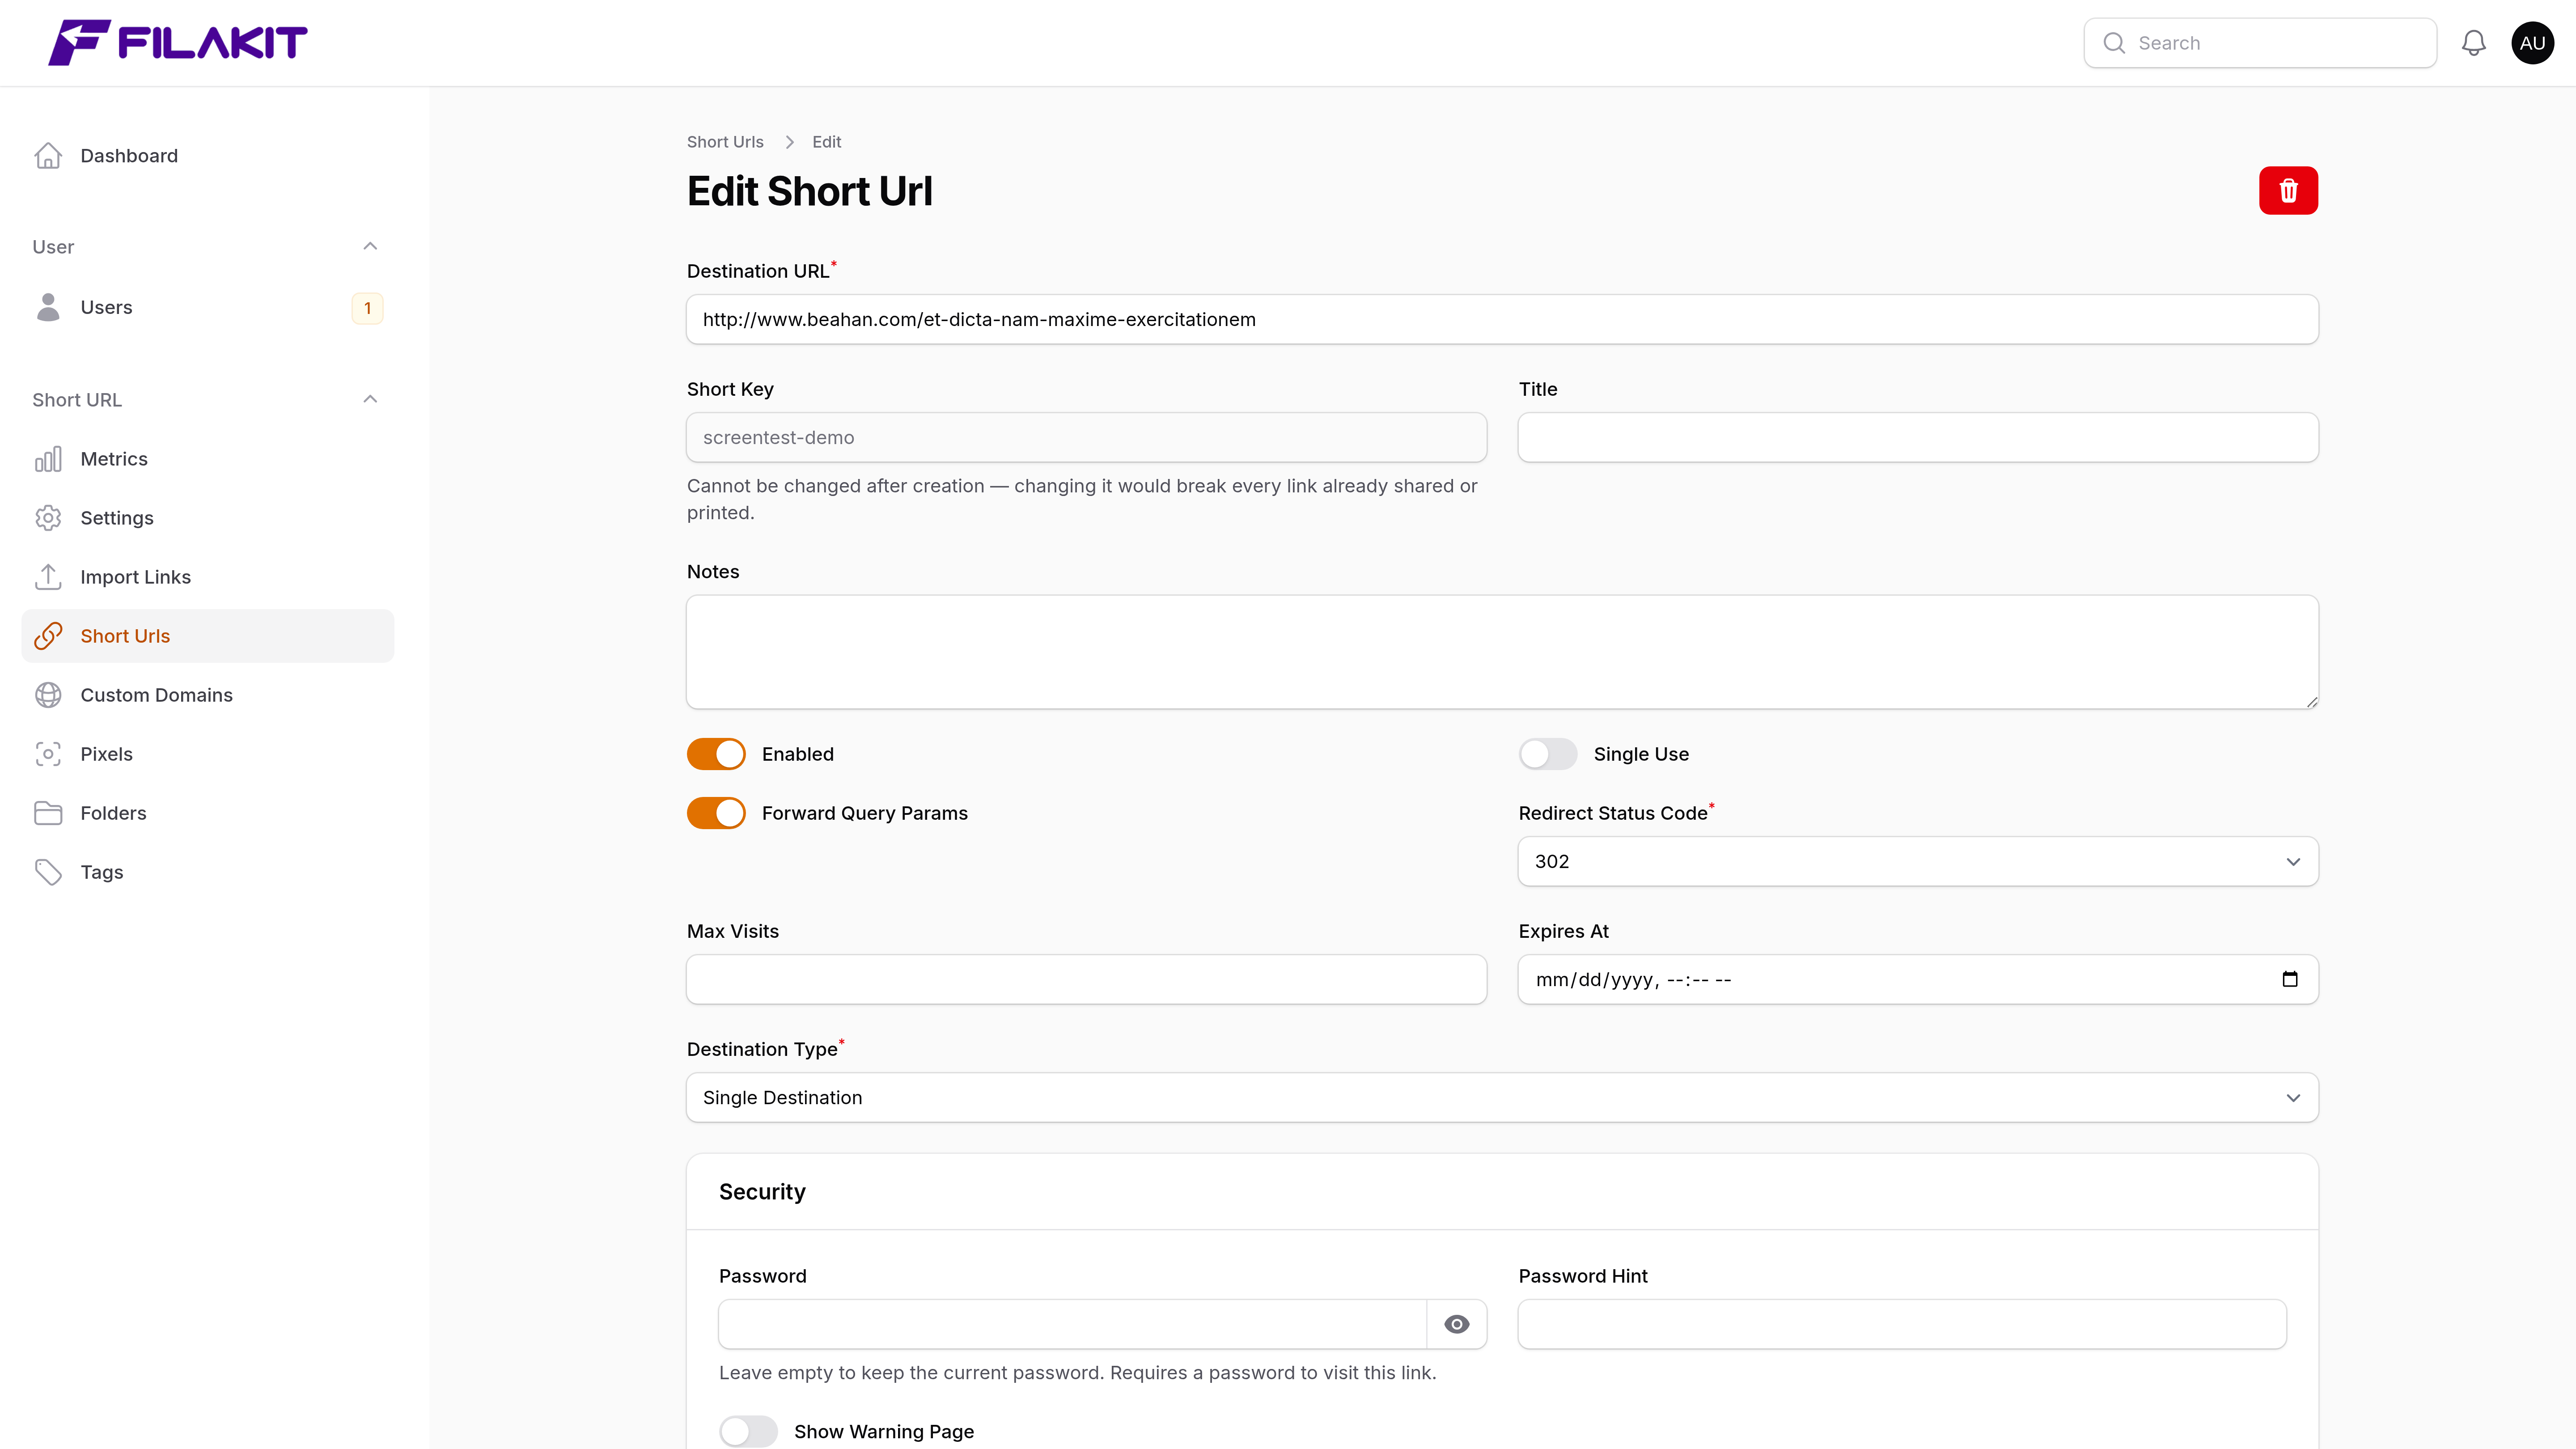Open Custom Domains in the sidebar
Viewport: 2576px width, 1449px height.
click(x=208, y=695)
